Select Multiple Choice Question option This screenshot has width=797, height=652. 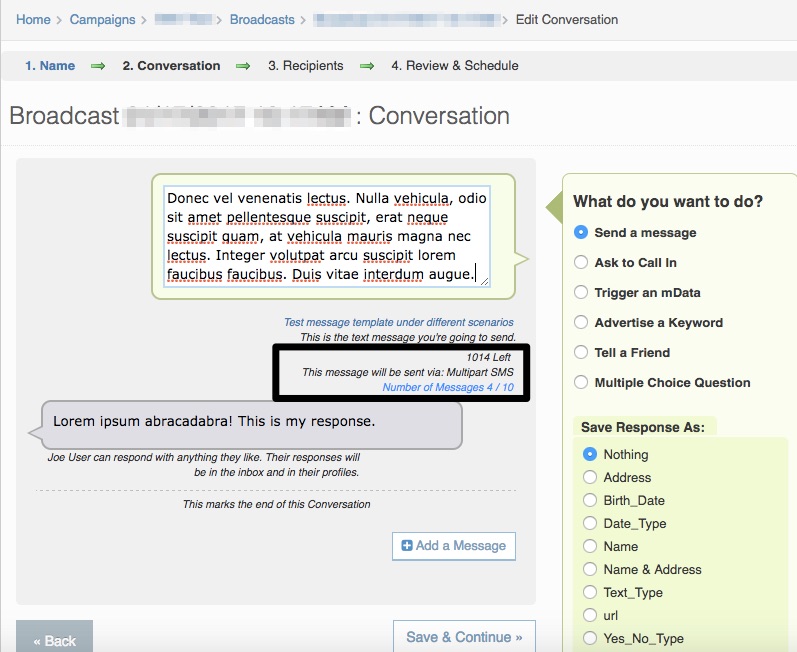pos(581,382)
